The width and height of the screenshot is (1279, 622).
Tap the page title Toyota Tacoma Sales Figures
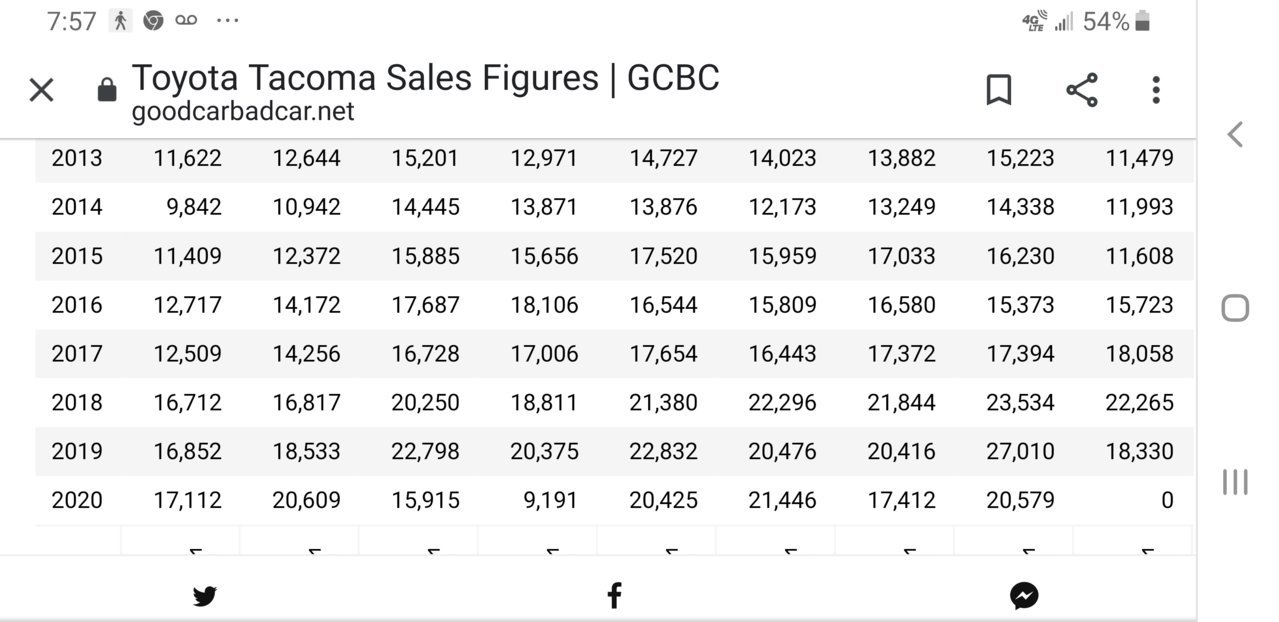click(367, 78)
